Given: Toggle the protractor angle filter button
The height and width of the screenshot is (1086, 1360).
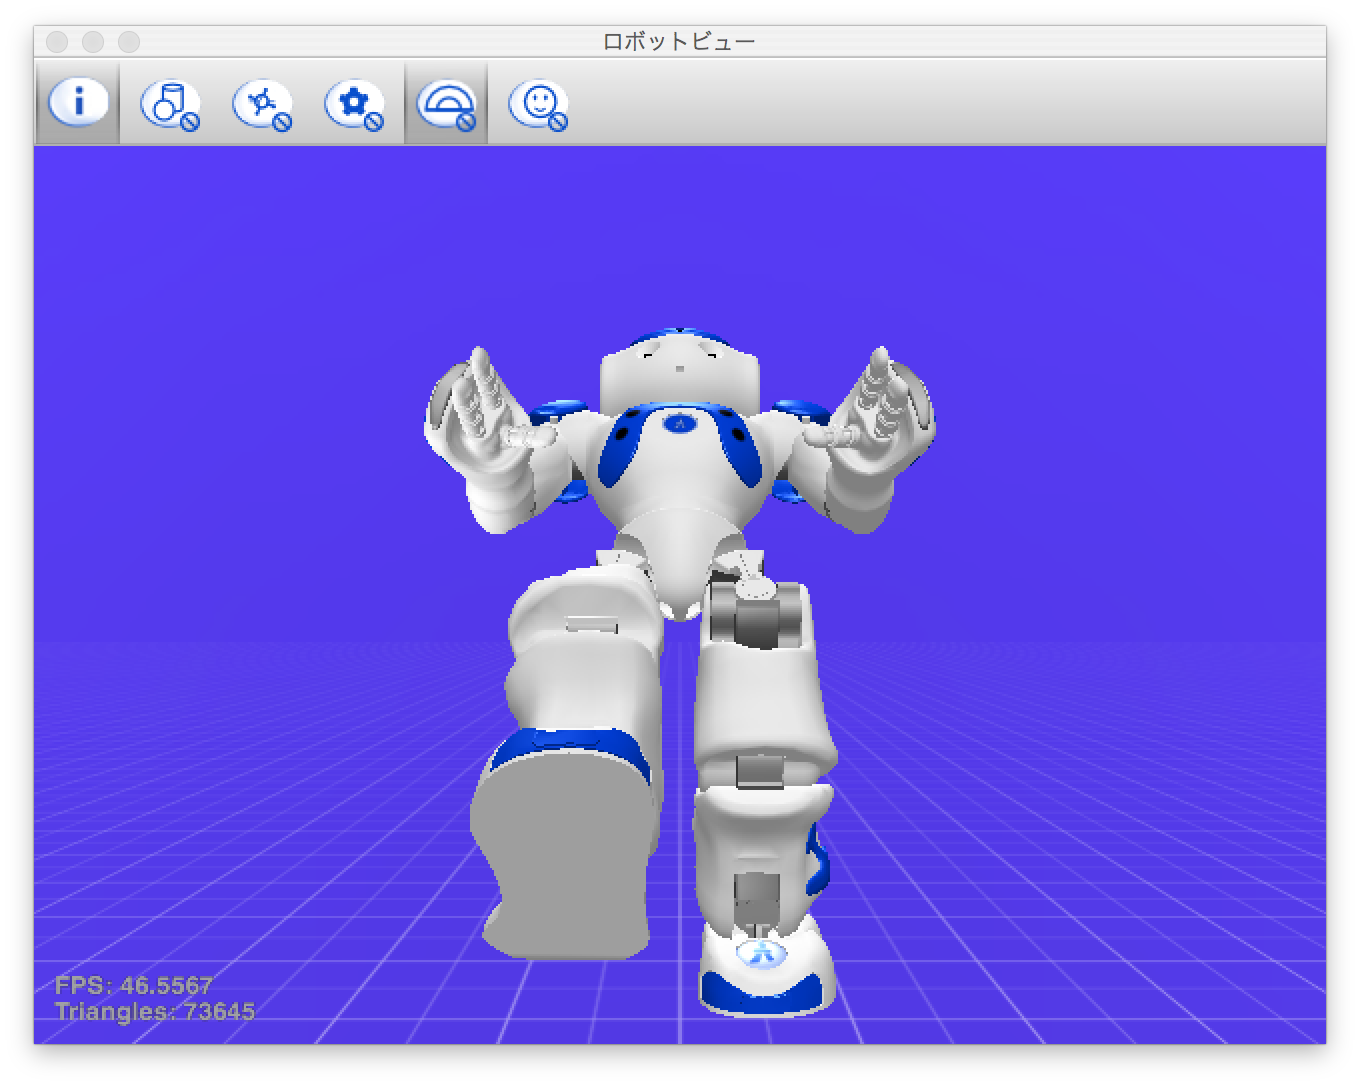Looking at the screenshot, I should 446,103.
